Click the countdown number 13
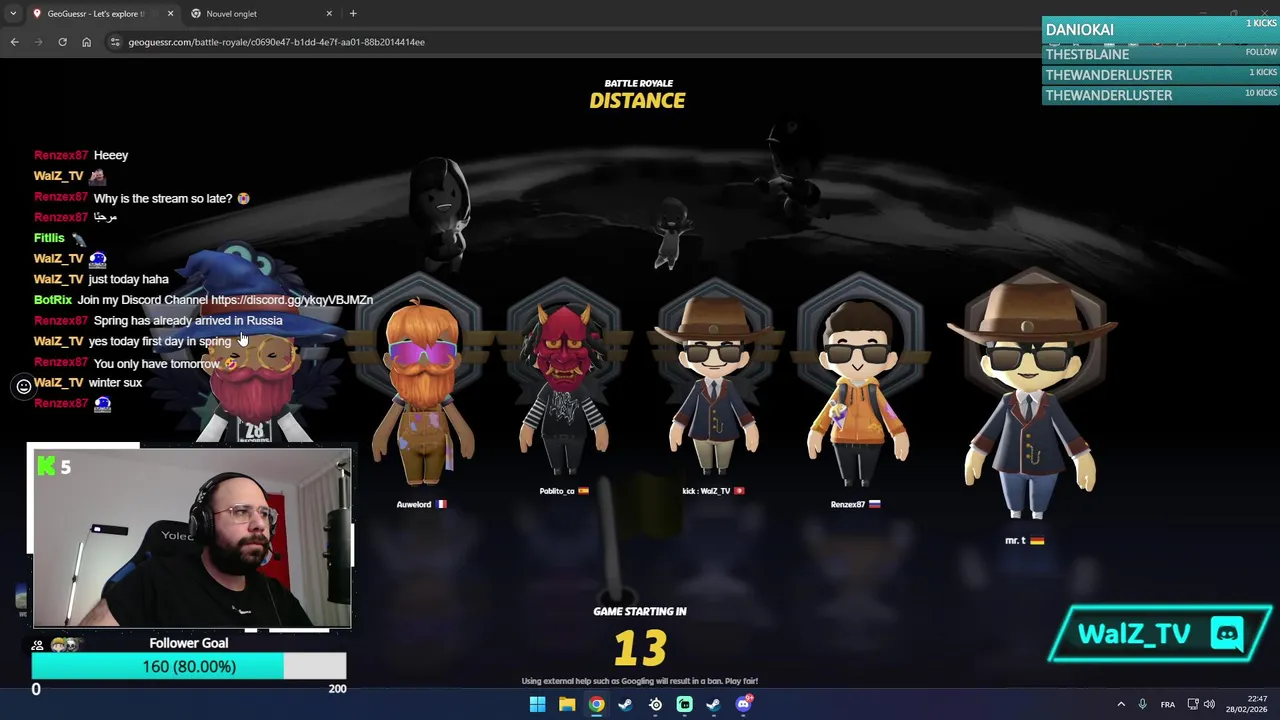 pyautogui.click(x=640, y=648)
